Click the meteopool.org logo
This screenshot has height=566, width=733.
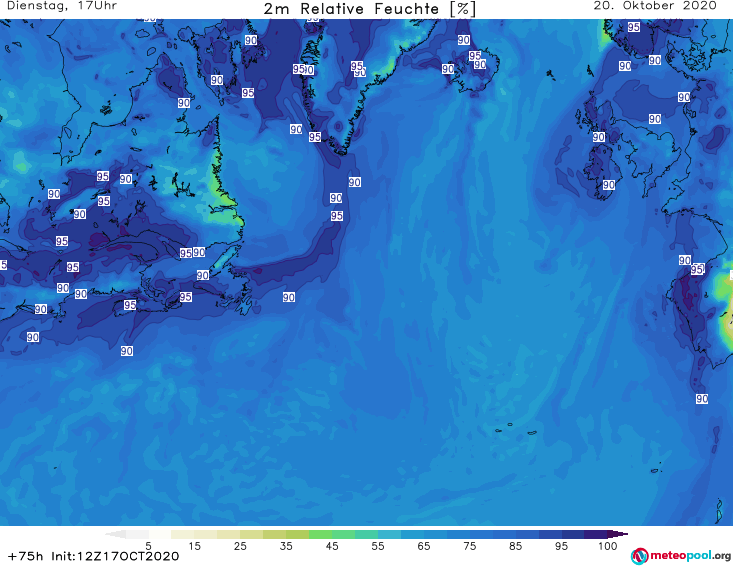pos(681,556)
